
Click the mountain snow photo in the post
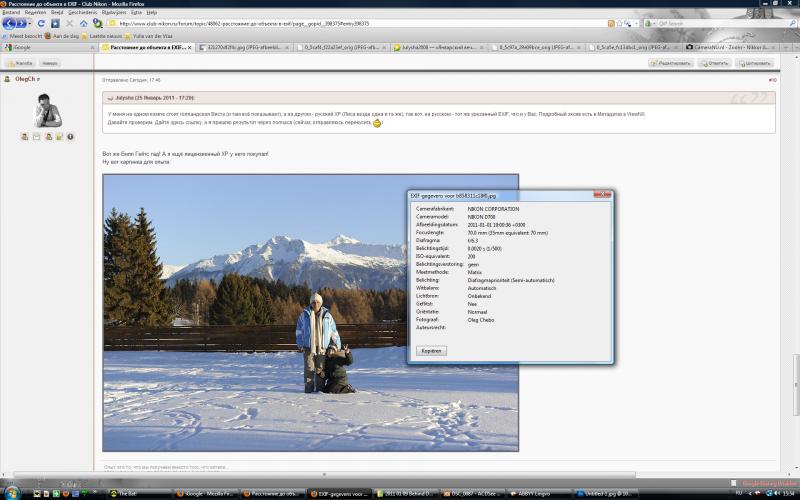pos(310,313)
